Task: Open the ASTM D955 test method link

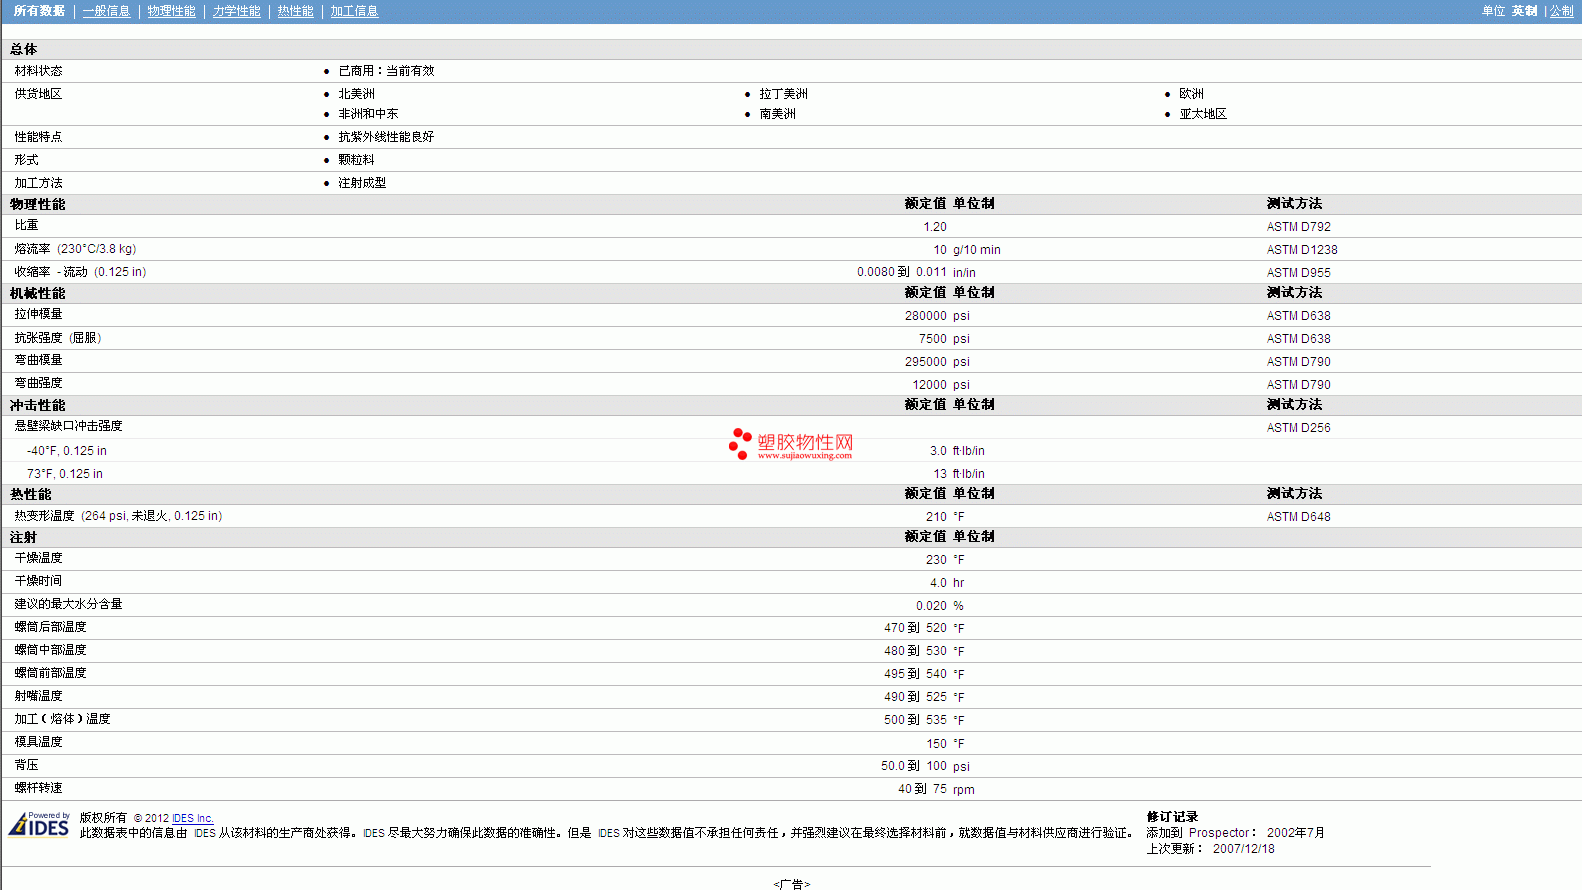Action: click(1298, 273)
